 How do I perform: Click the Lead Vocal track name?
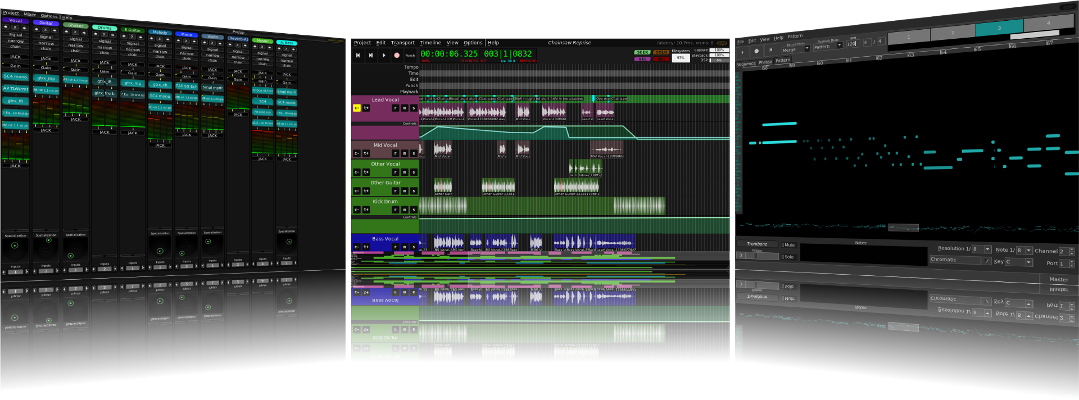pyautogui.click(x=385, y=100)
